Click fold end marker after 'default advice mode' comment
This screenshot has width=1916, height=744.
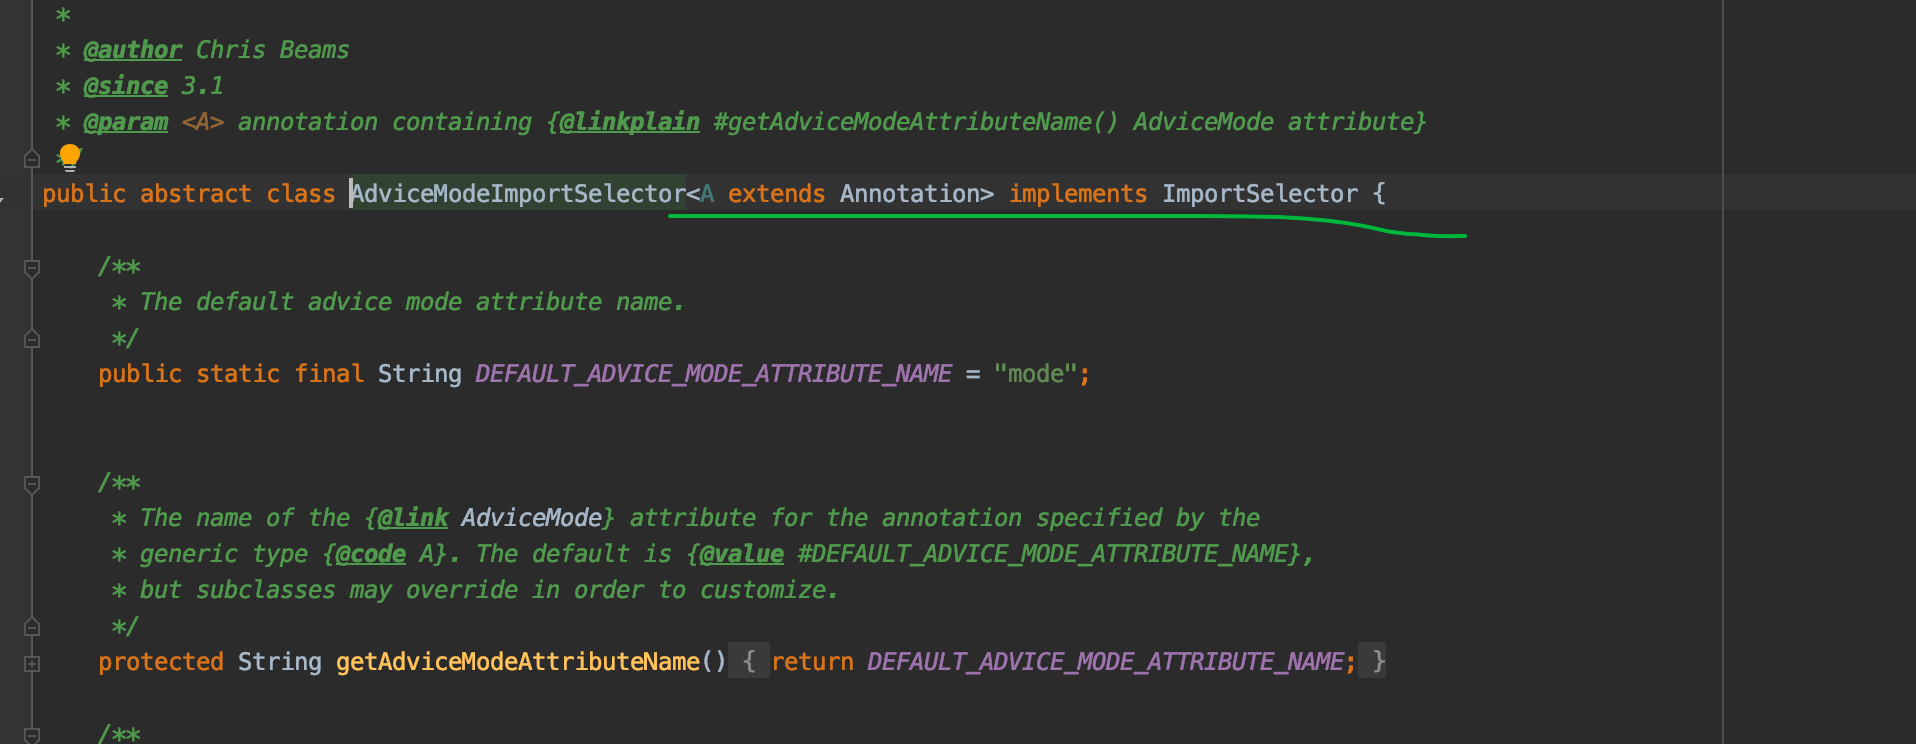pyautogui.click(x=32, y=339)
